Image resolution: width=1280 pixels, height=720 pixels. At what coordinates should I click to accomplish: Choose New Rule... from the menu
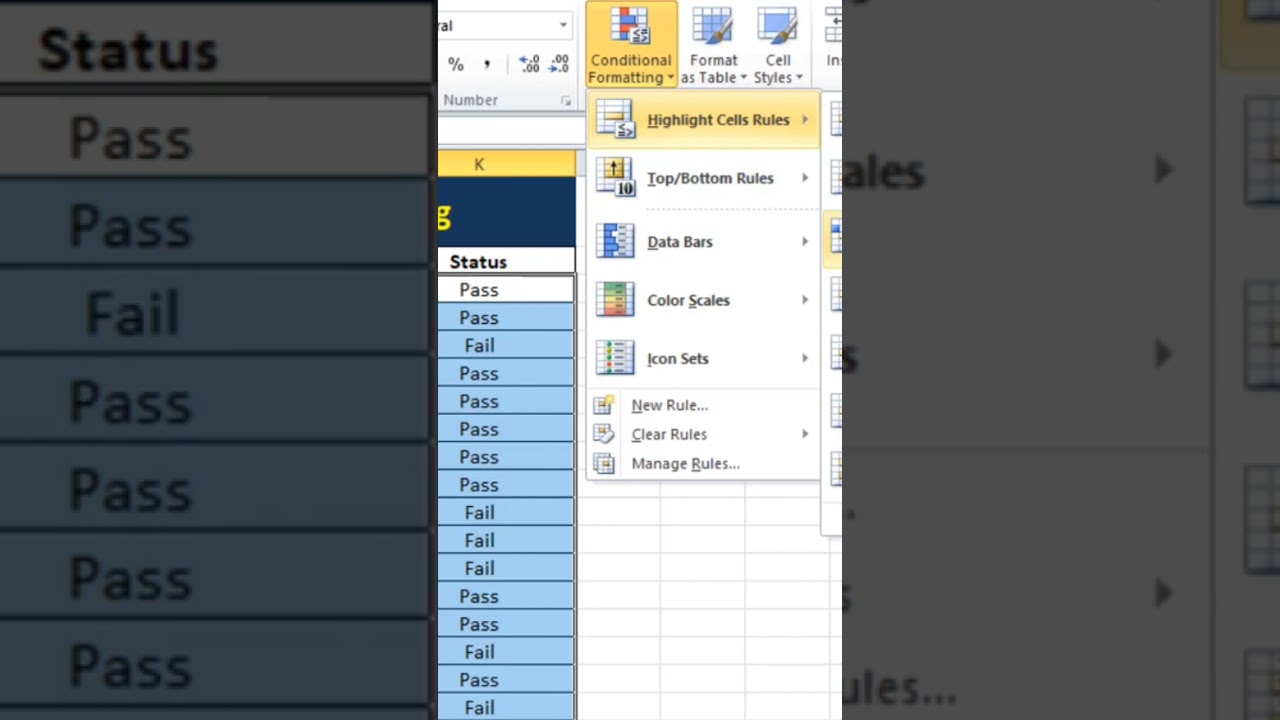coord(703,405)
